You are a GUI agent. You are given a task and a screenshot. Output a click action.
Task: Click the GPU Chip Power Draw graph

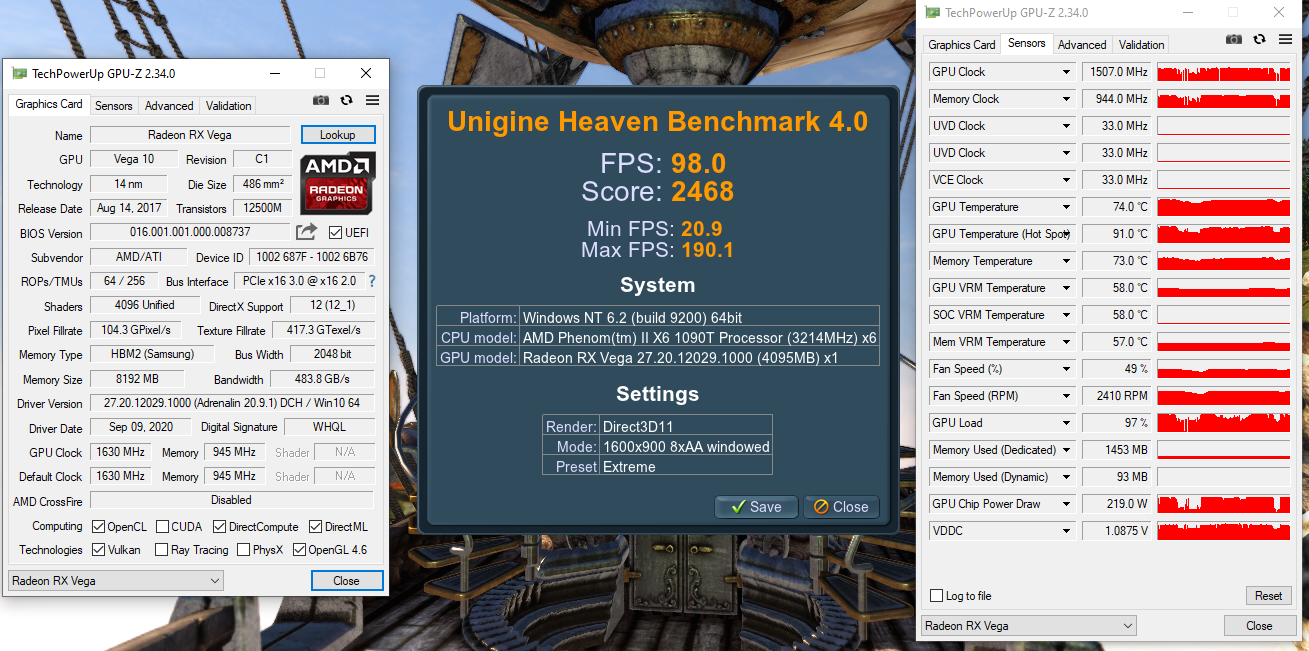click(x=1224, y=504)
